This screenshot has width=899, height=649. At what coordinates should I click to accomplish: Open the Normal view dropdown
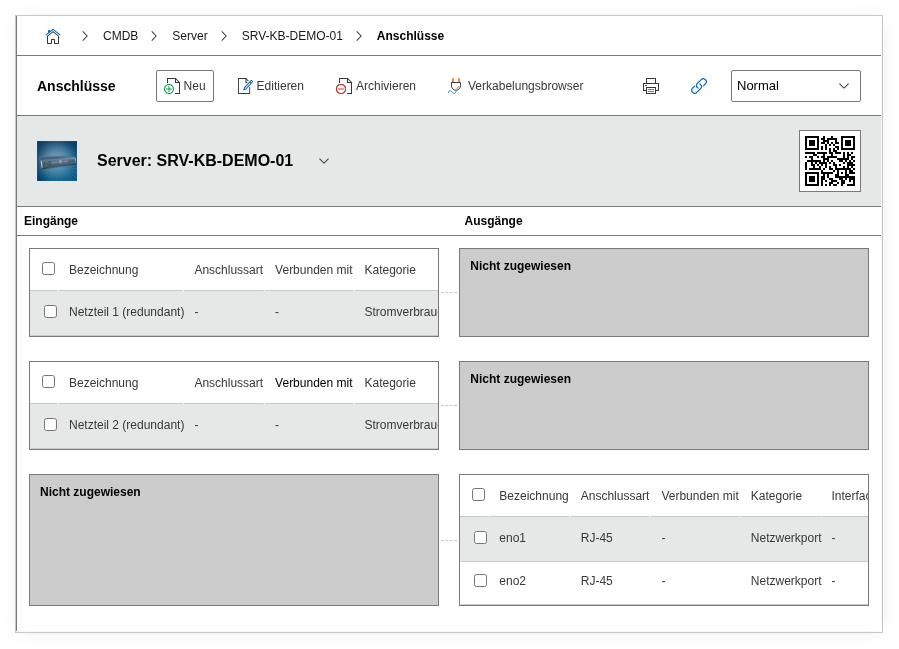[795, 86]
